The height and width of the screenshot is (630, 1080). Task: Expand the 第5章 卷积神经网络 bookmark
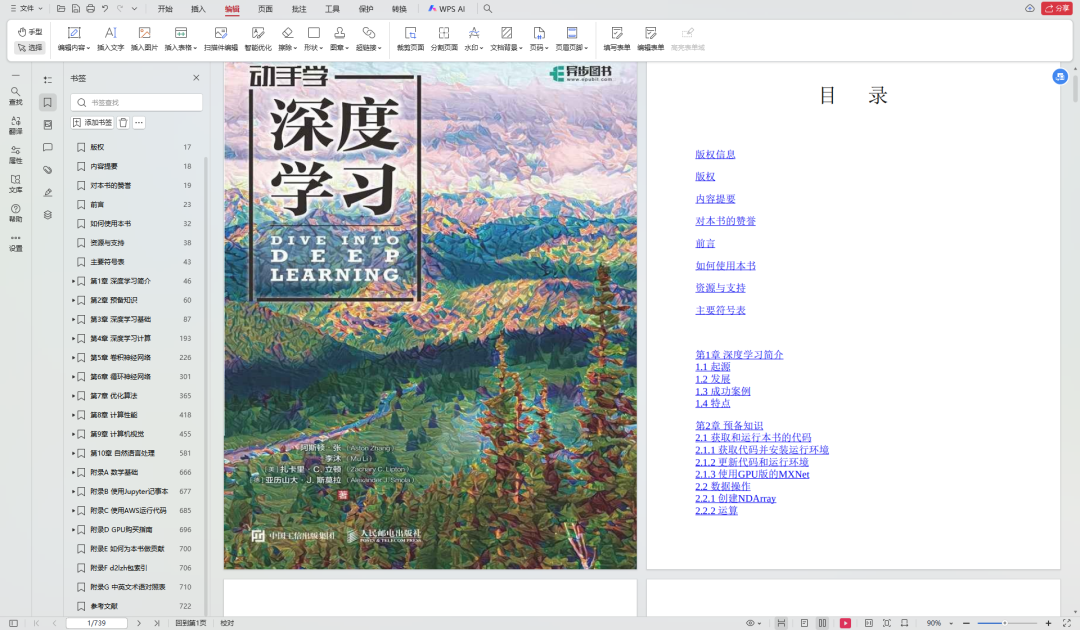pyautogui.click(x=74, y=357)
